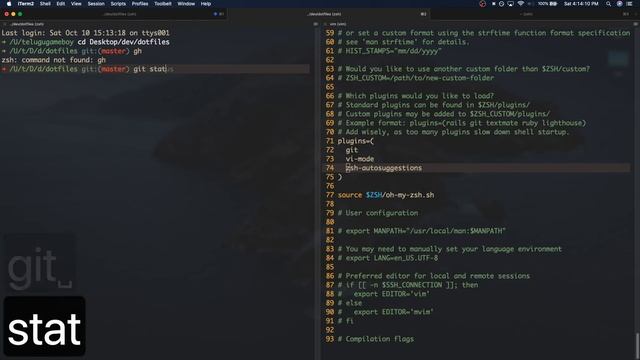Click line 81 export MANPATH comment

coord(422,231)
